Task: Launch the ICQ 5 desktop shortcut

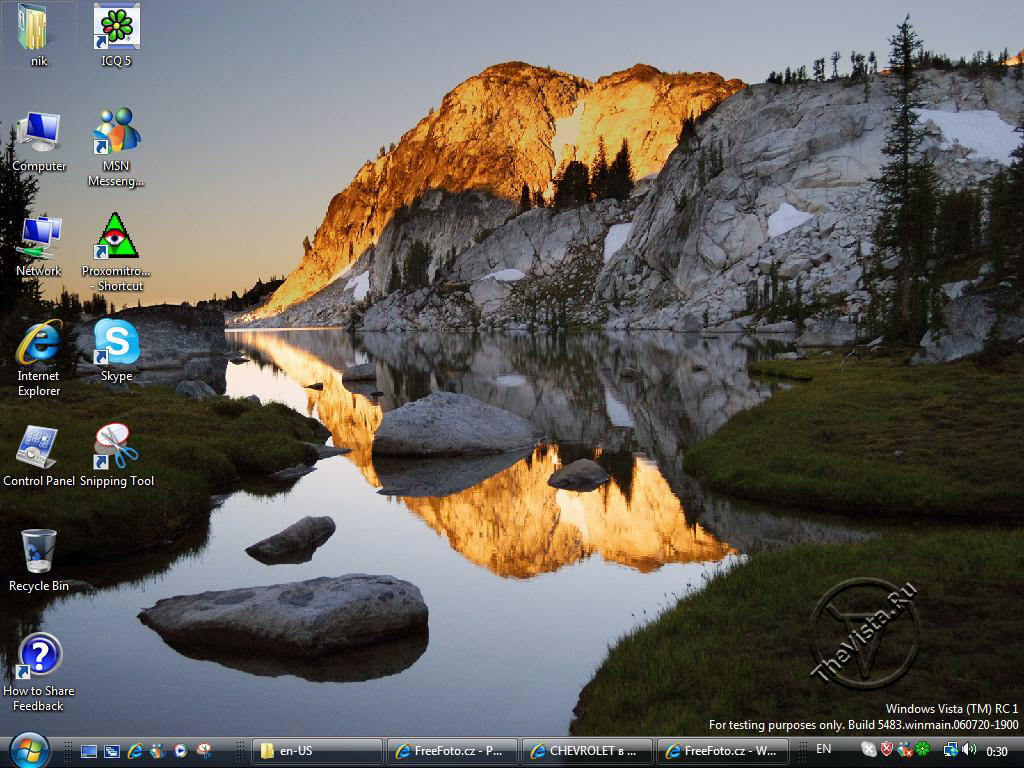Action: point(116,35)
